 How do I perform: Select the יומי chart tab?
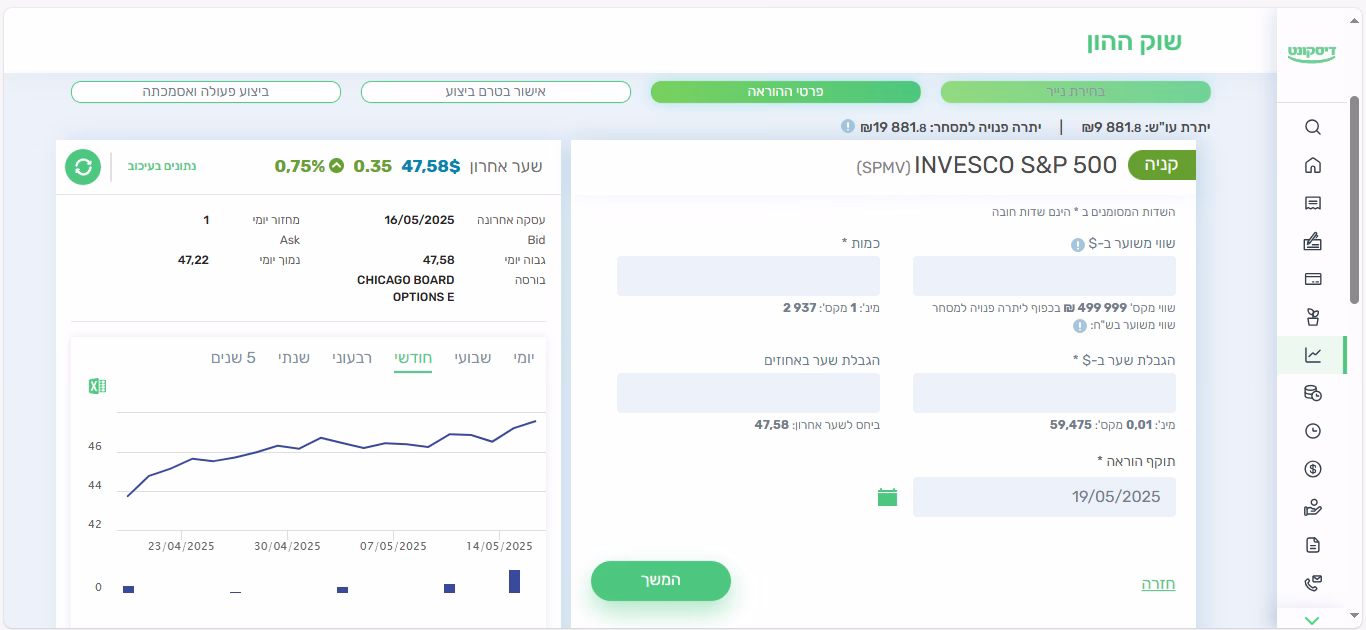[x=524, y=358]
